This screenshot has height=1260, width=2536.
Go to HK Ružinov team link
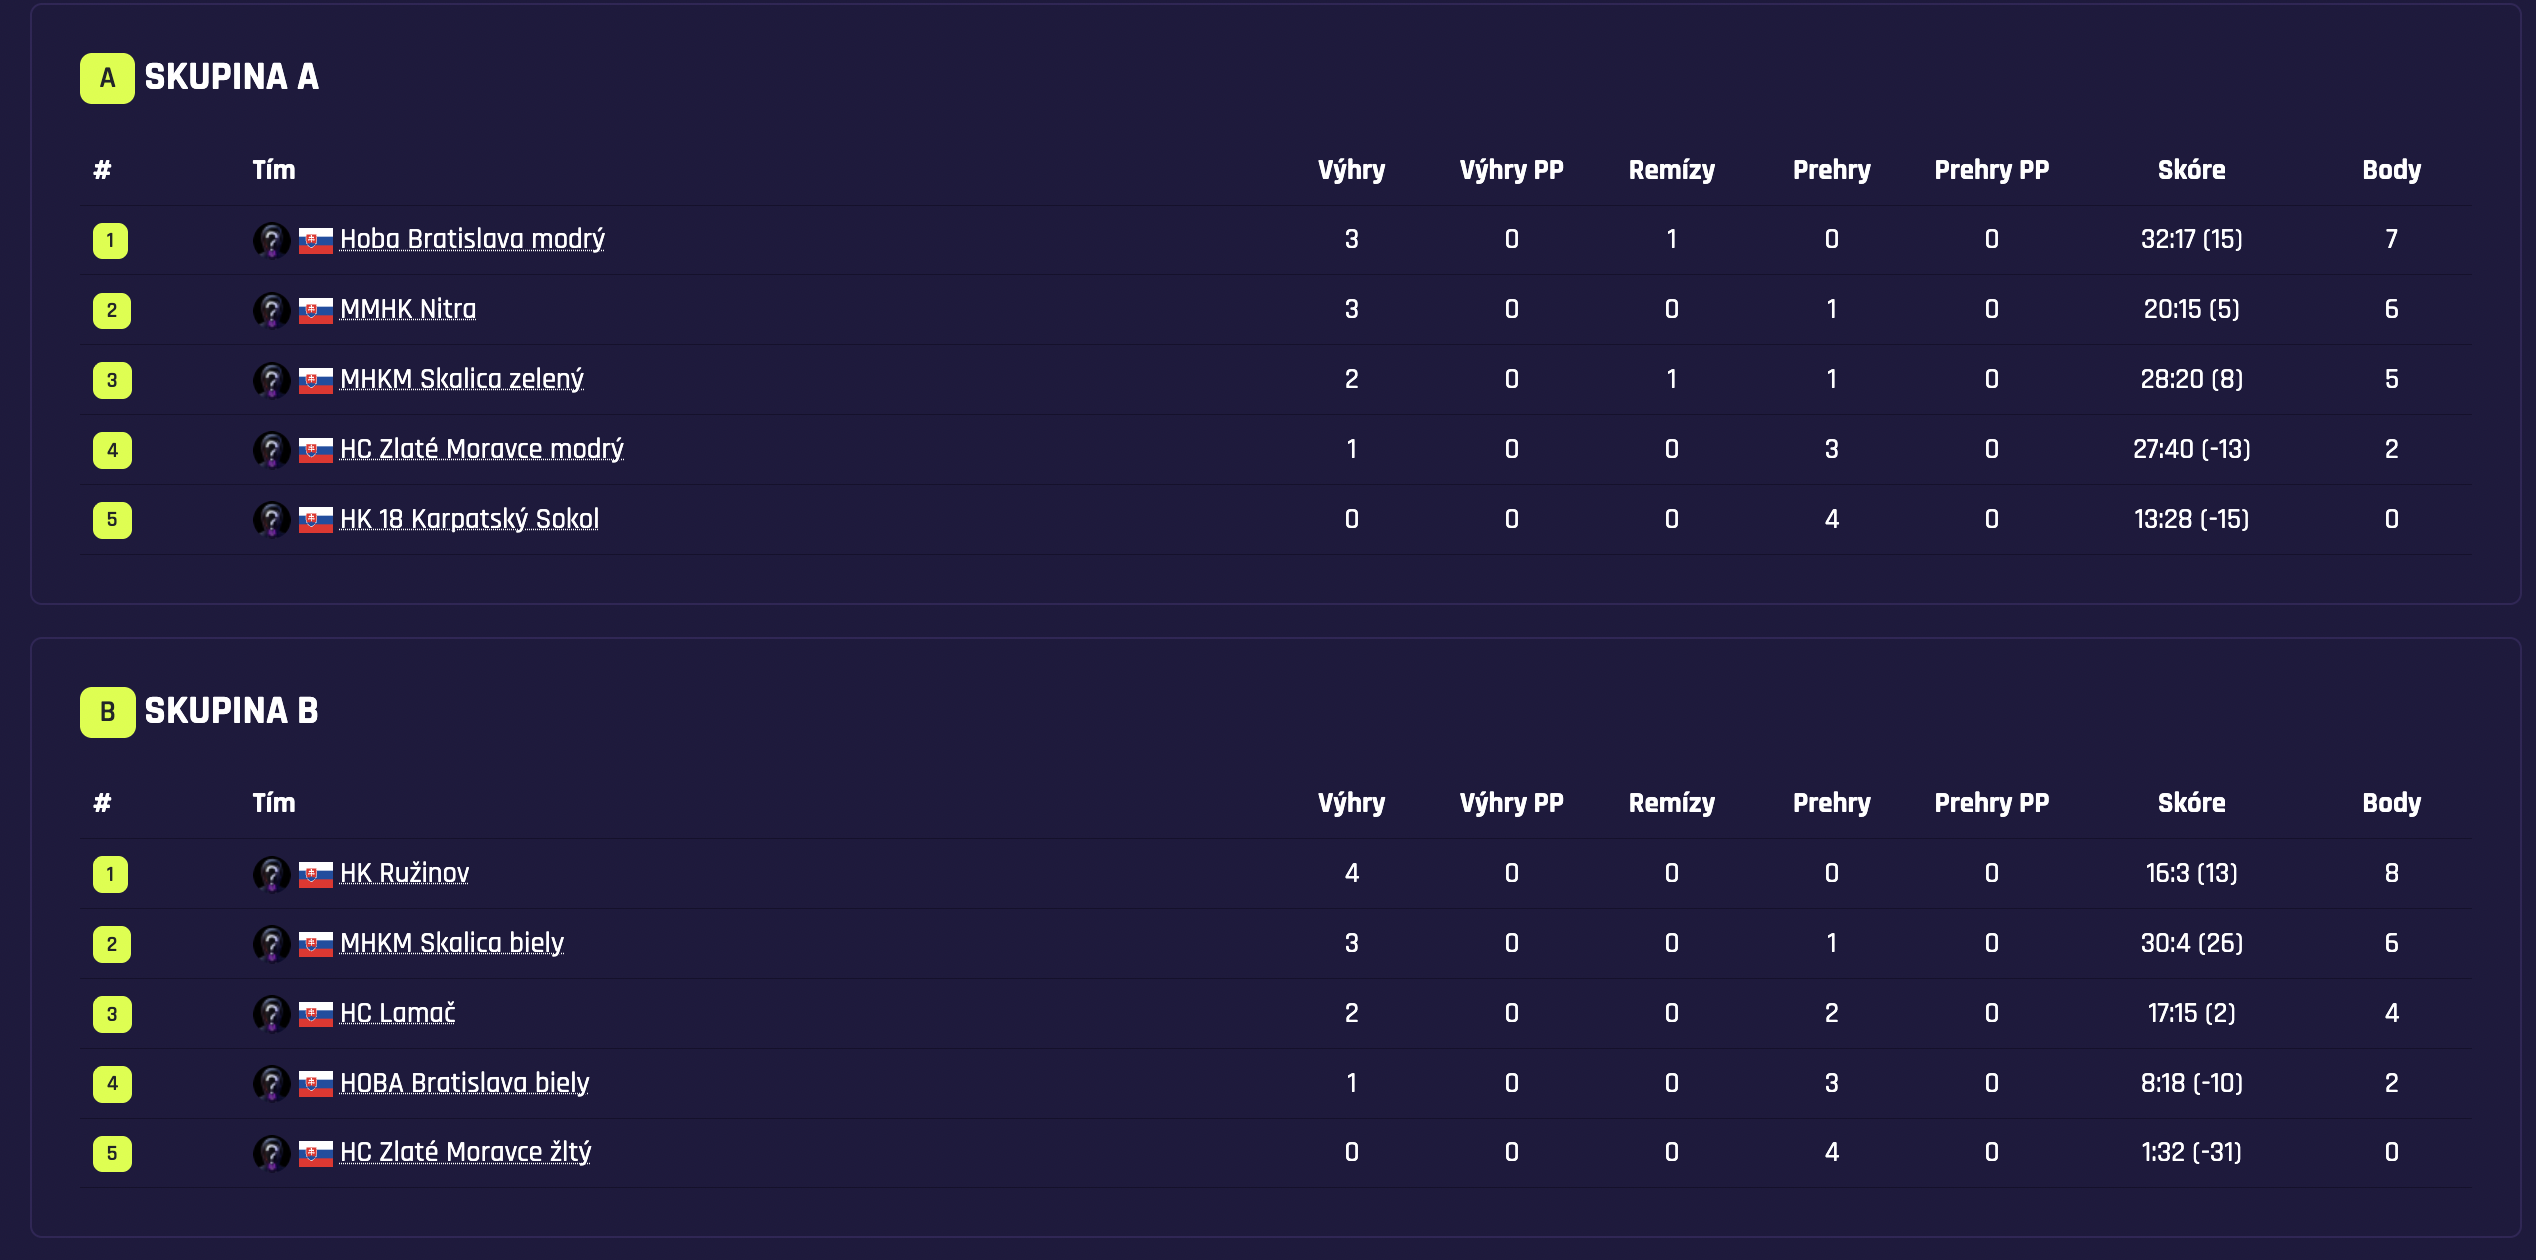404,874
